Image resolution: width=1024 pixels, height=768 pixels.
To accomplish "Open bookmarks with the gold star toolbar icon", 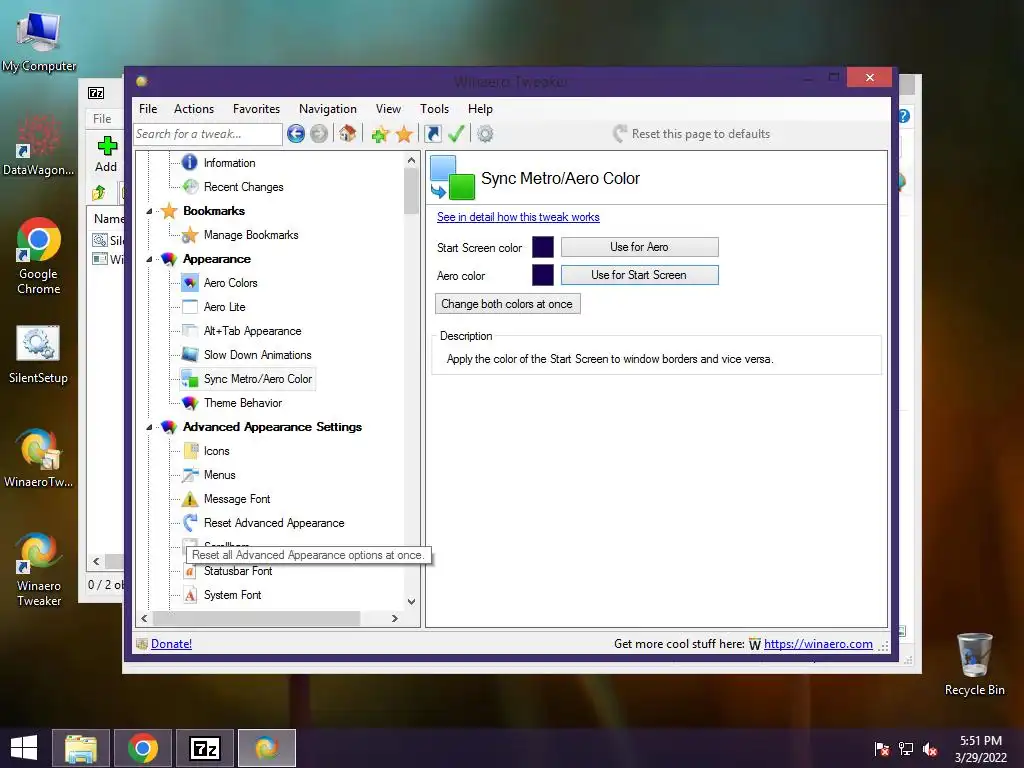I will point(404,135).
